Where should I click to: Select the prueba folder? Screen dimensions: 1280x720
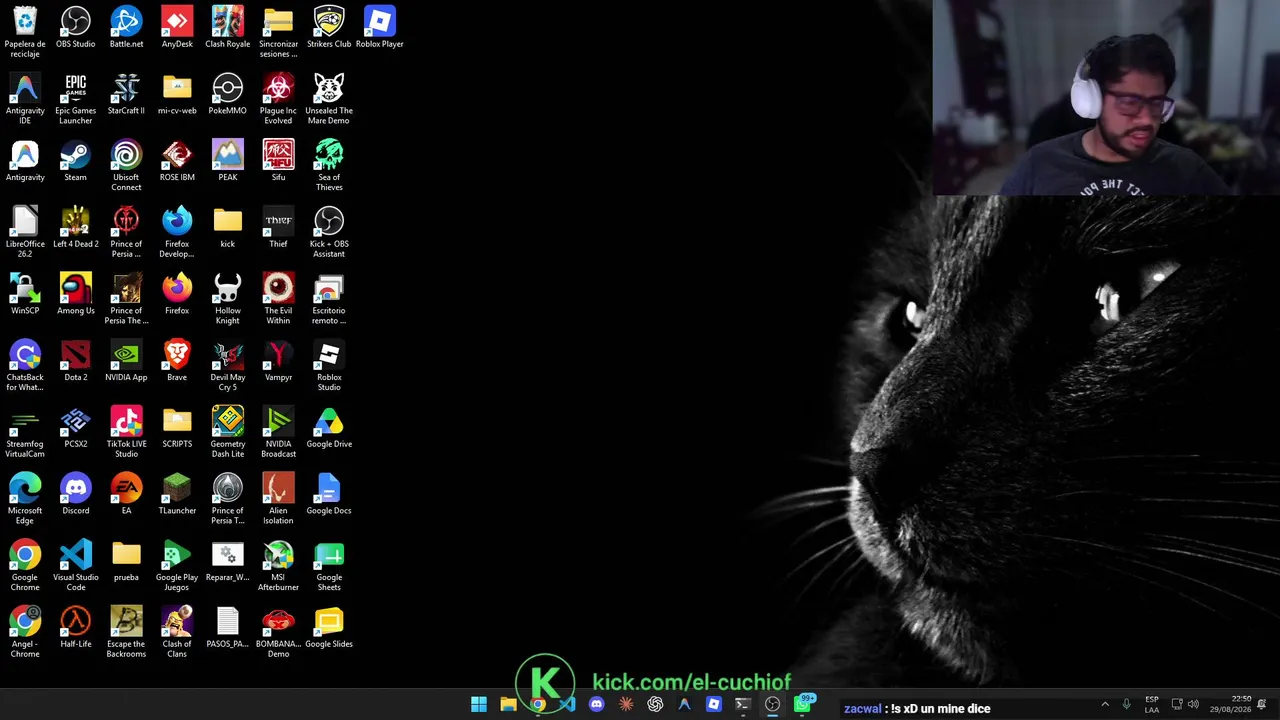[126, 561]
